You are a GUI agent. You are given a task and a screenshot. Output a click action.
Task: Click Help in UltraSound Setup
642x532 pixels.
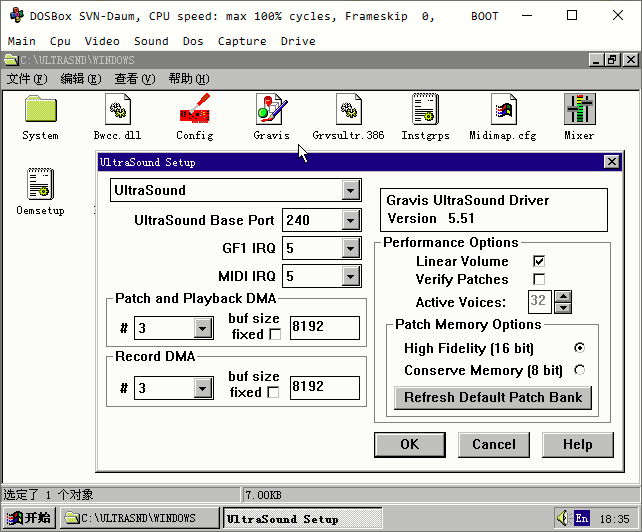[578, 444]
